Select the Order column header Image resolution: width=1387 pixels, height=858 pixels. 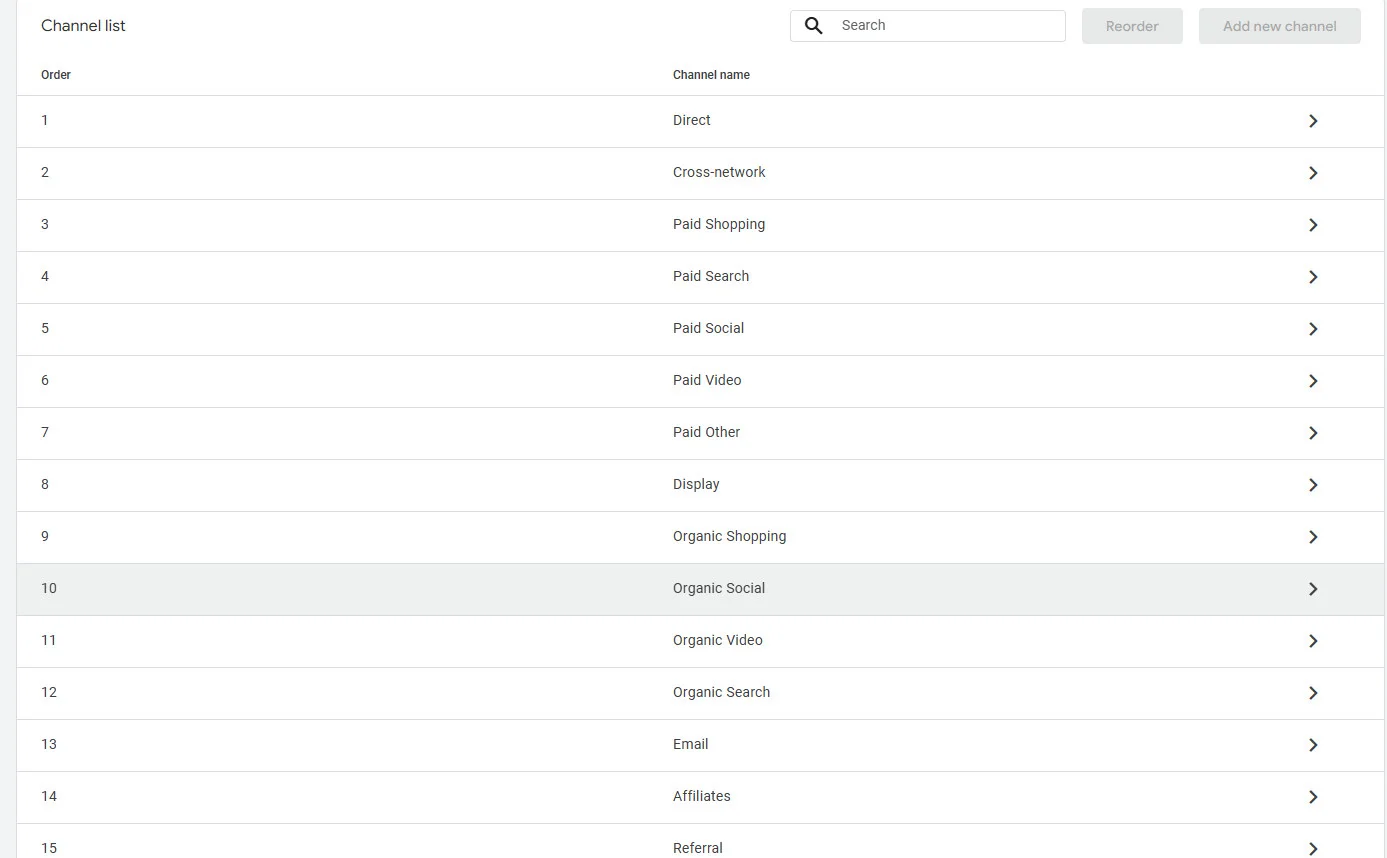pos(56,74)
